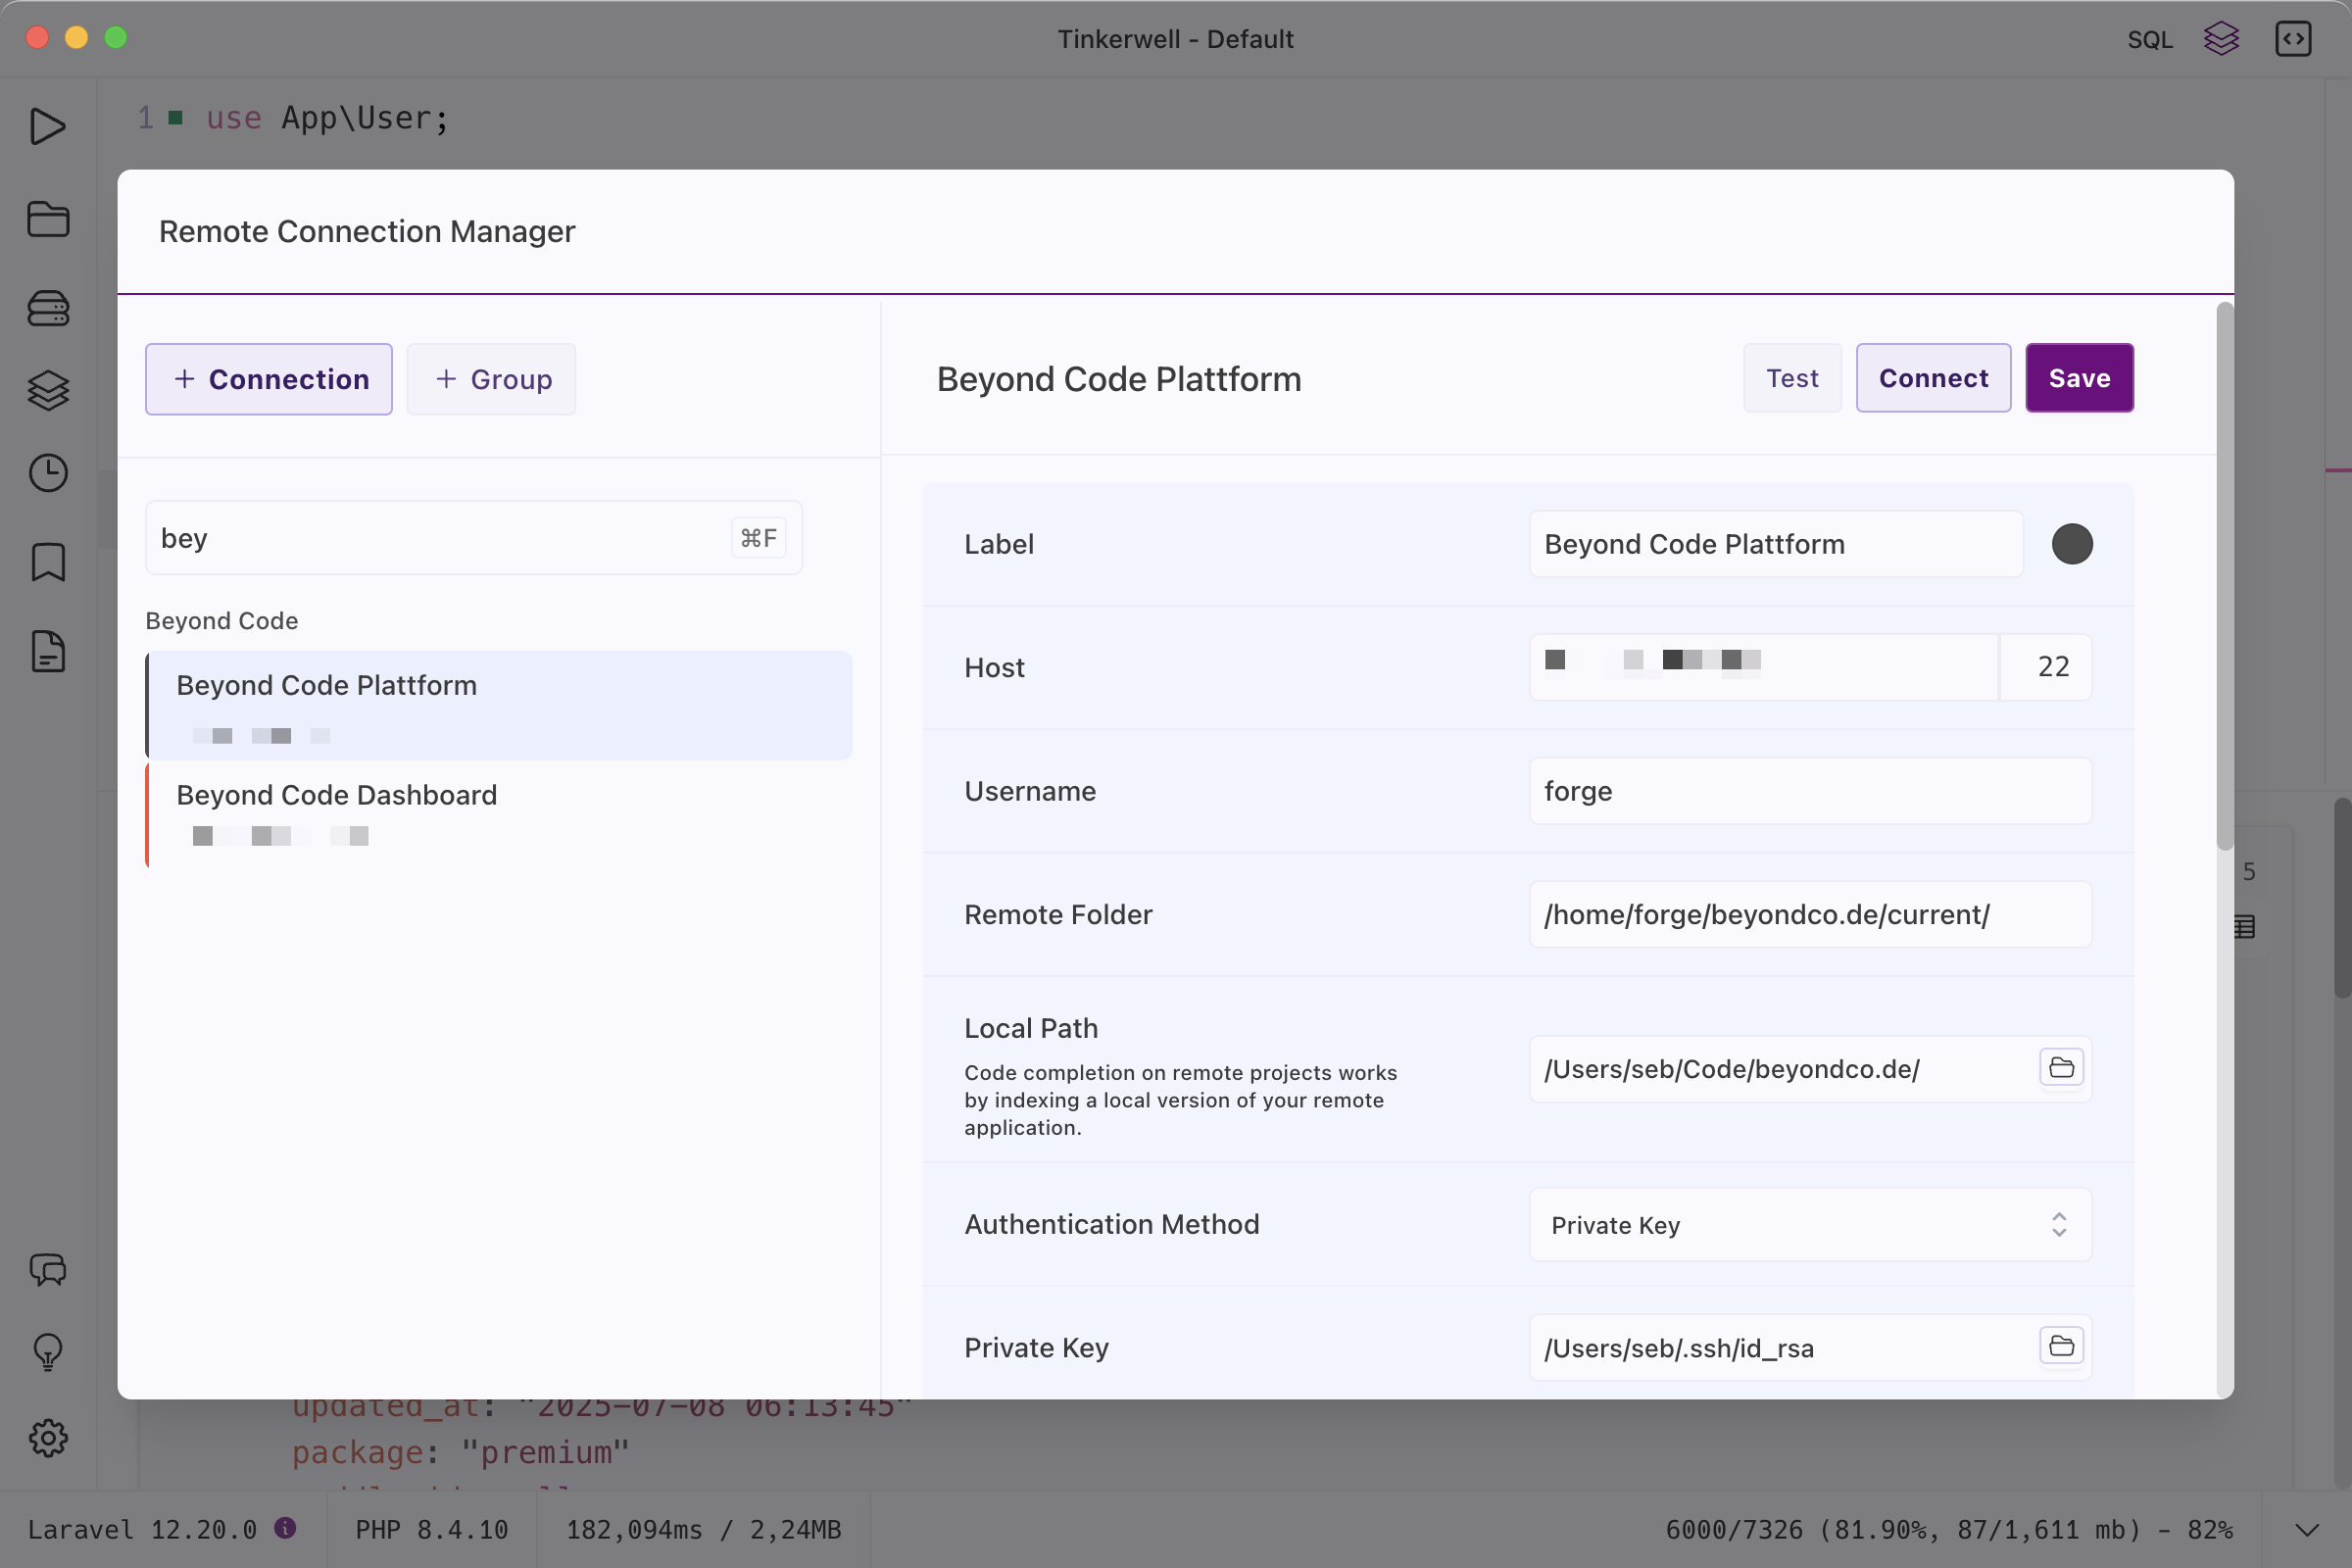Edit the Remote Folder path field
Screen dimensions: 2352x1568
click(1810, 914)
